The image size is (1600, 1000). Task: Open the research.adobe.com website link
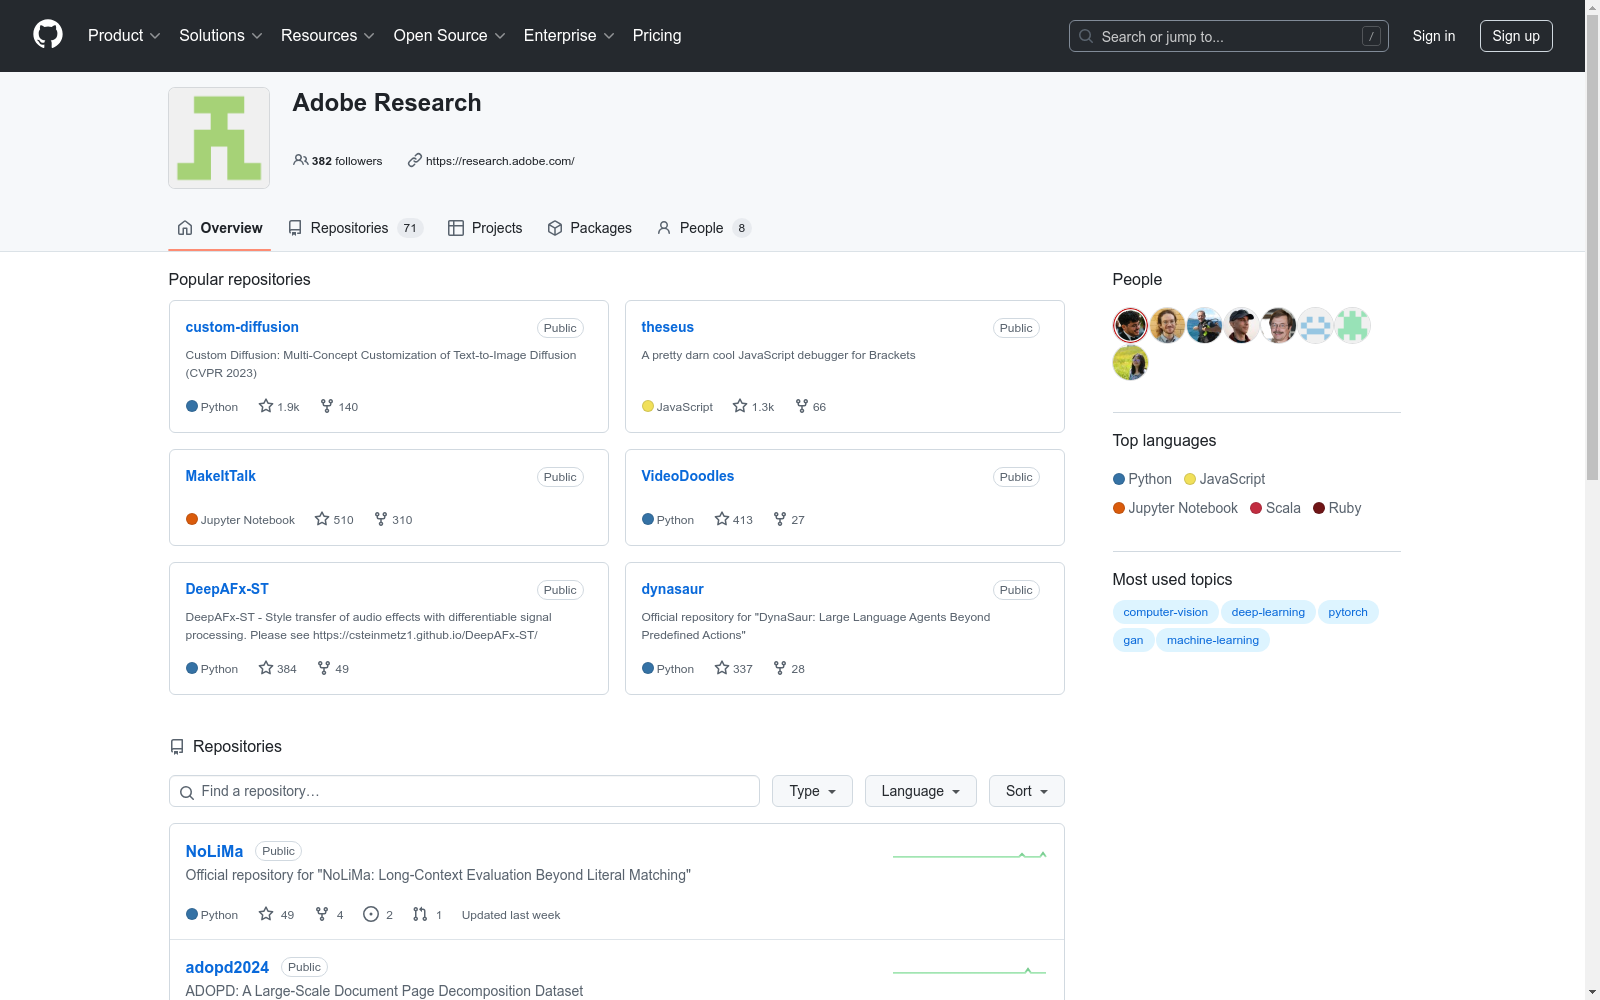pyautogui.click(x=500, y=161)
